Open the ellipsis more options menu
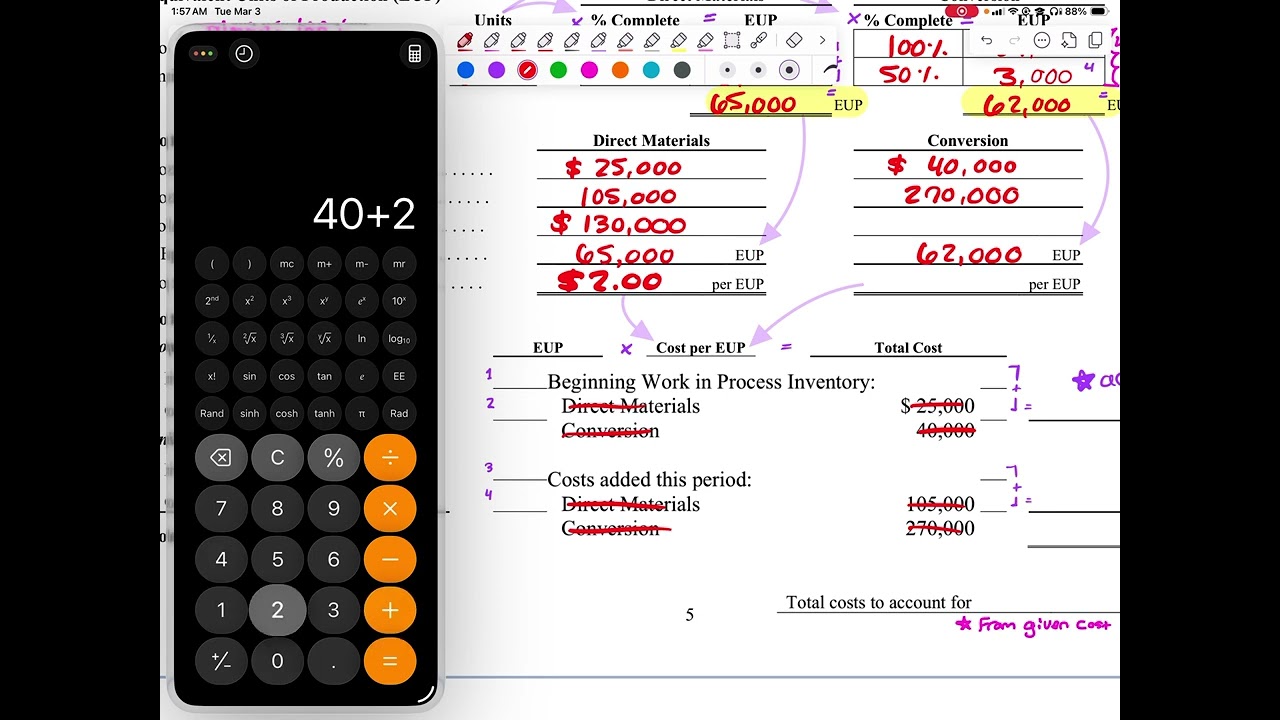 [1041, 41]
